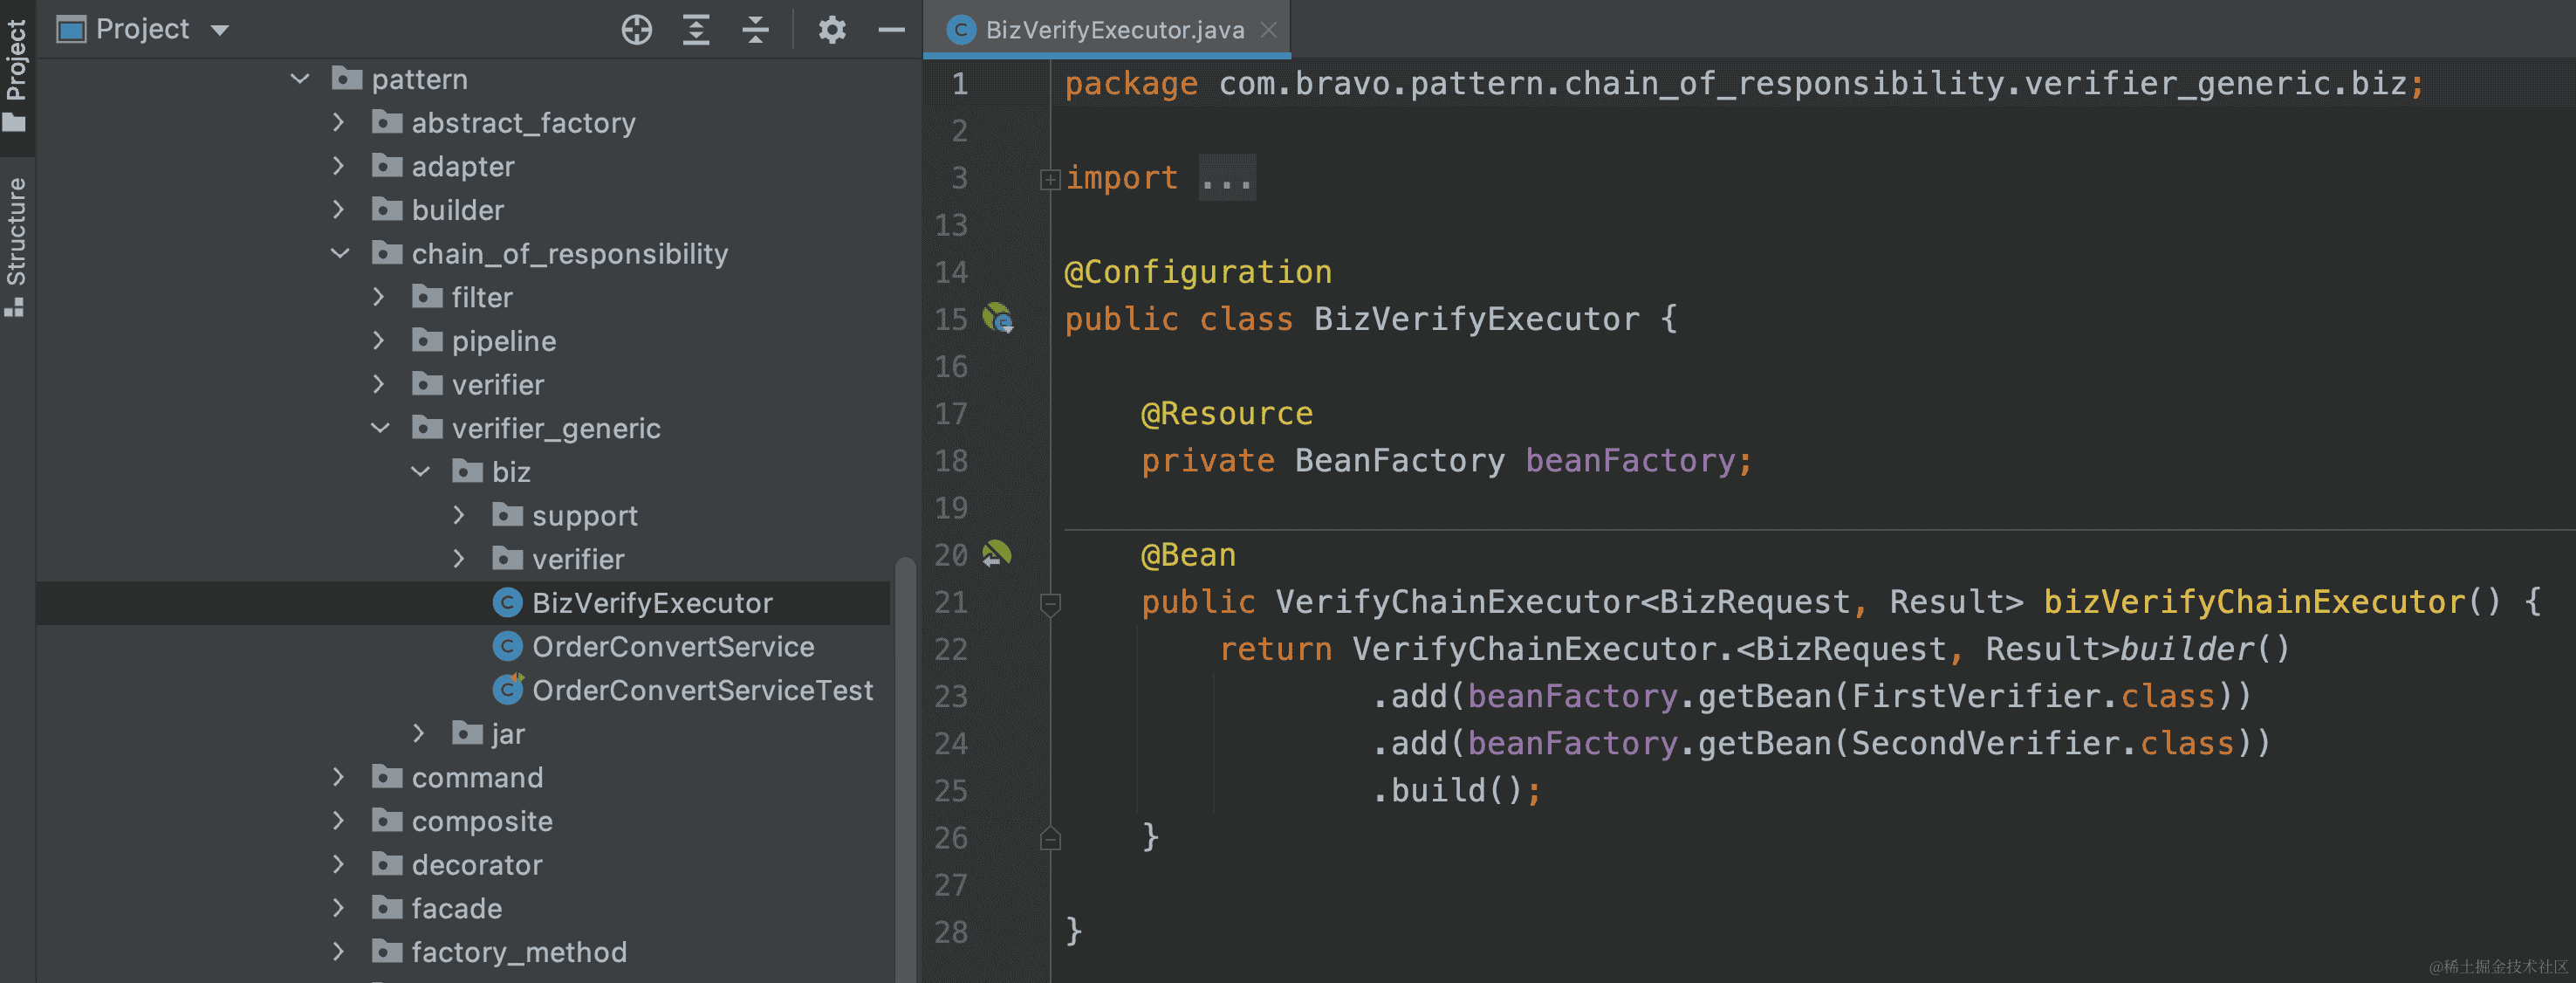
Task: Collapse the pattern folder
Action: (299, 79)
